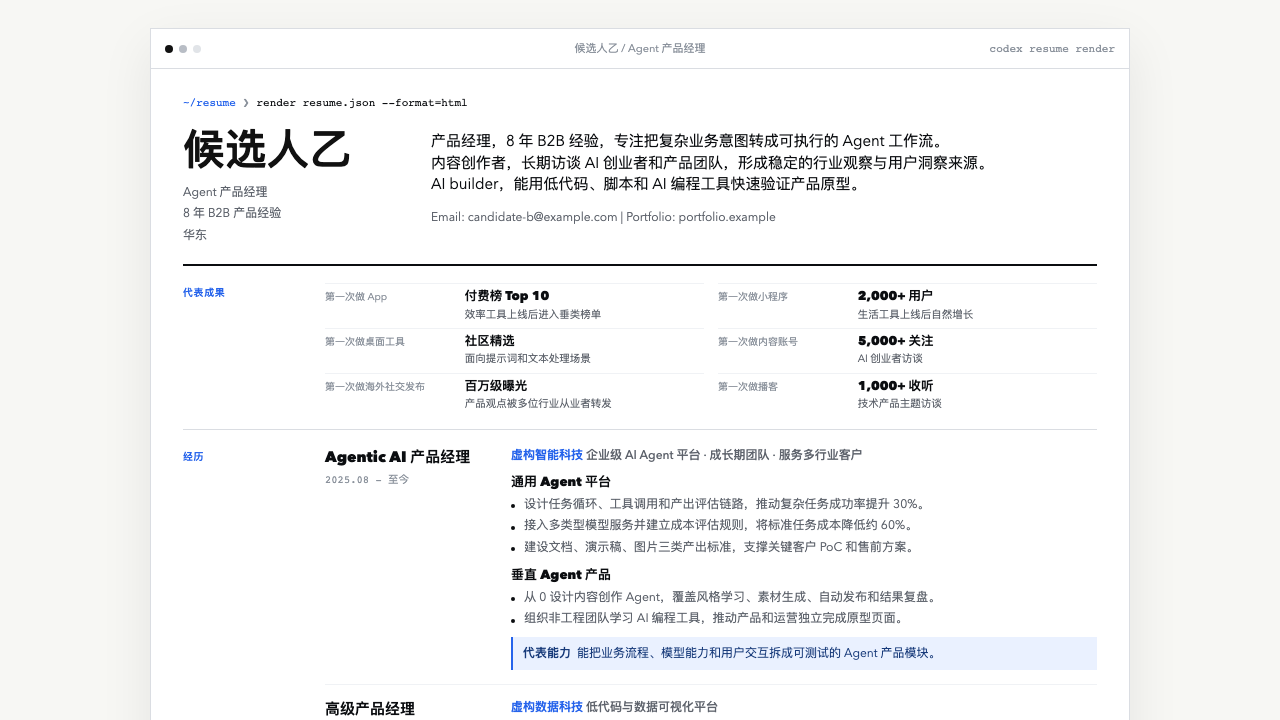Click the '付费榜 Top 10' achievement
The width and height of the screenshot is (1280, 720).
click(507, 296)
